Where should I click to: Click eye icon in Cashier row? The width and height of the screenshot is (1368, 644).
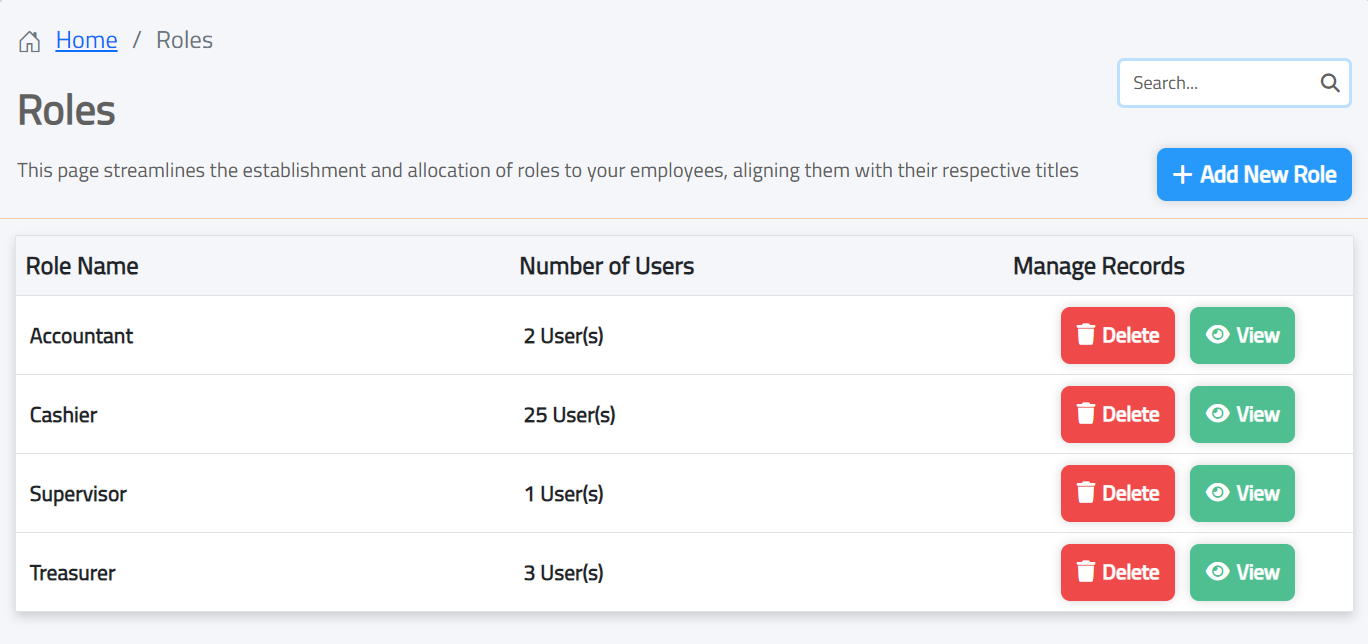1217,414
